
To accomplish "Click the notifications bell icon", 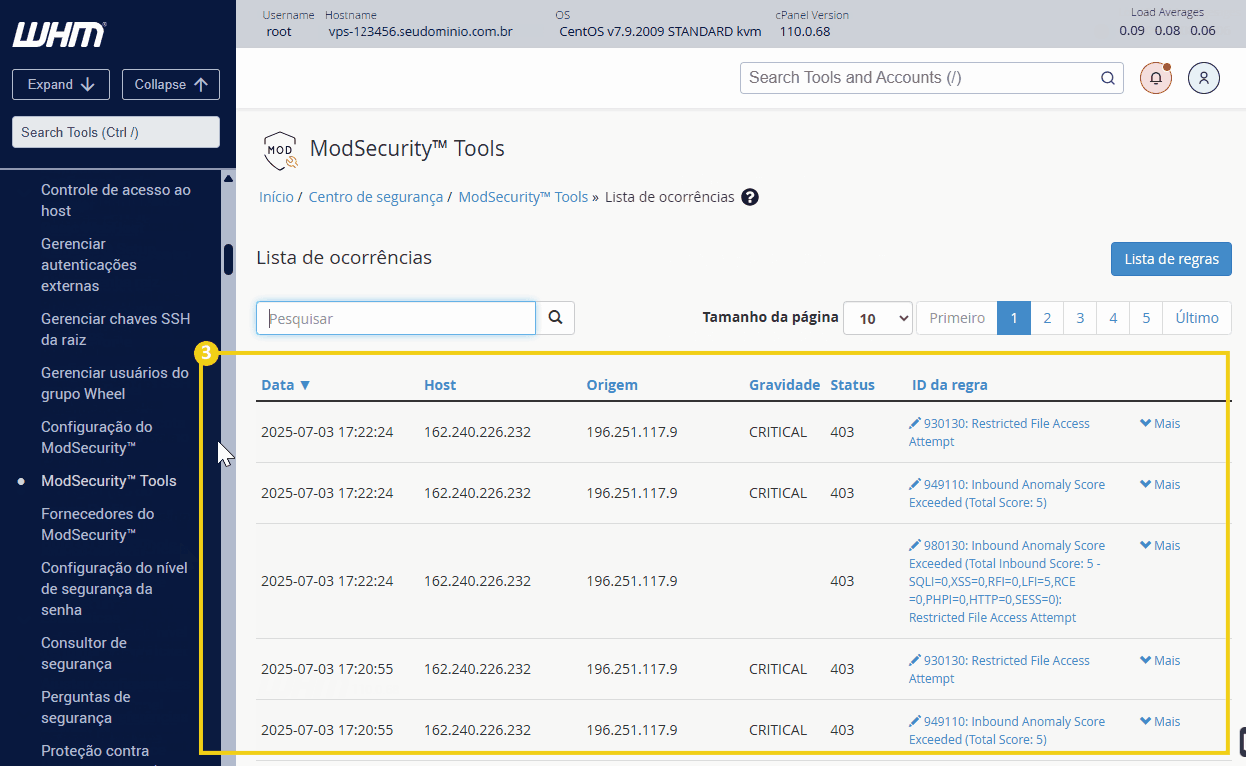I will tap(1156, 78).
